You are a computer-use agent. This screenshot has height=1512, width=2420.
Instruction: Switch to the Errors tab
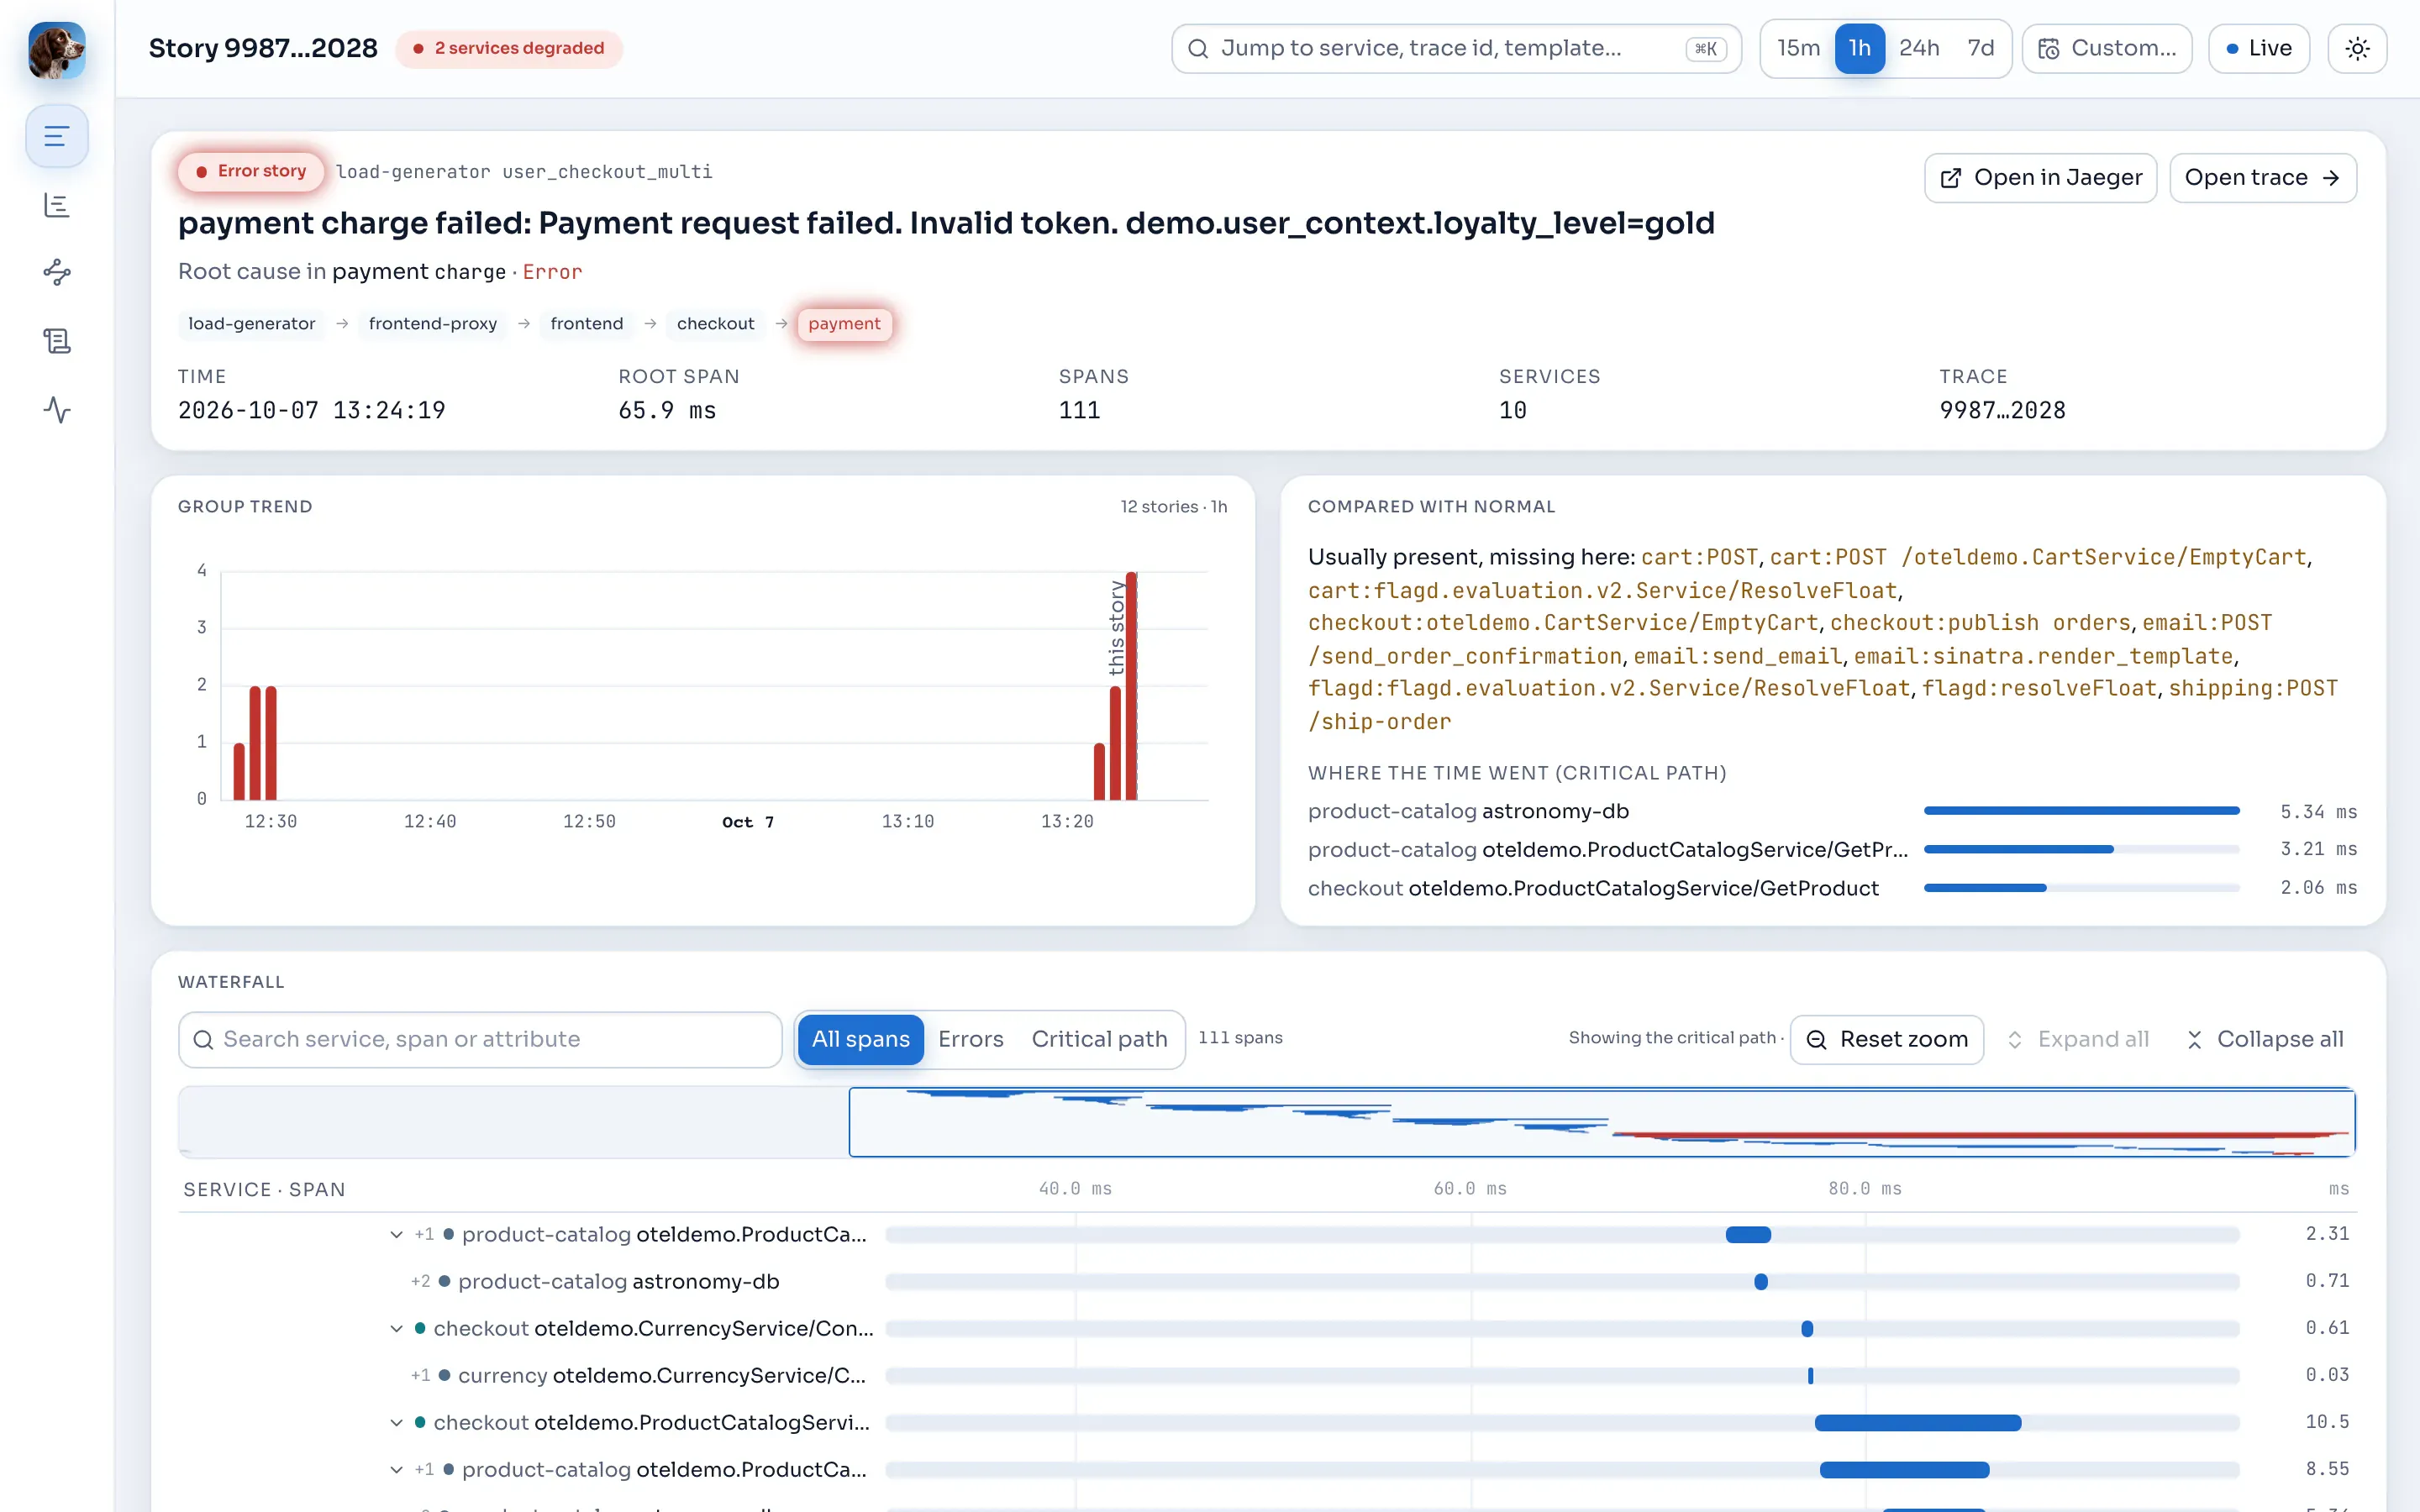tap(970, 1040)
